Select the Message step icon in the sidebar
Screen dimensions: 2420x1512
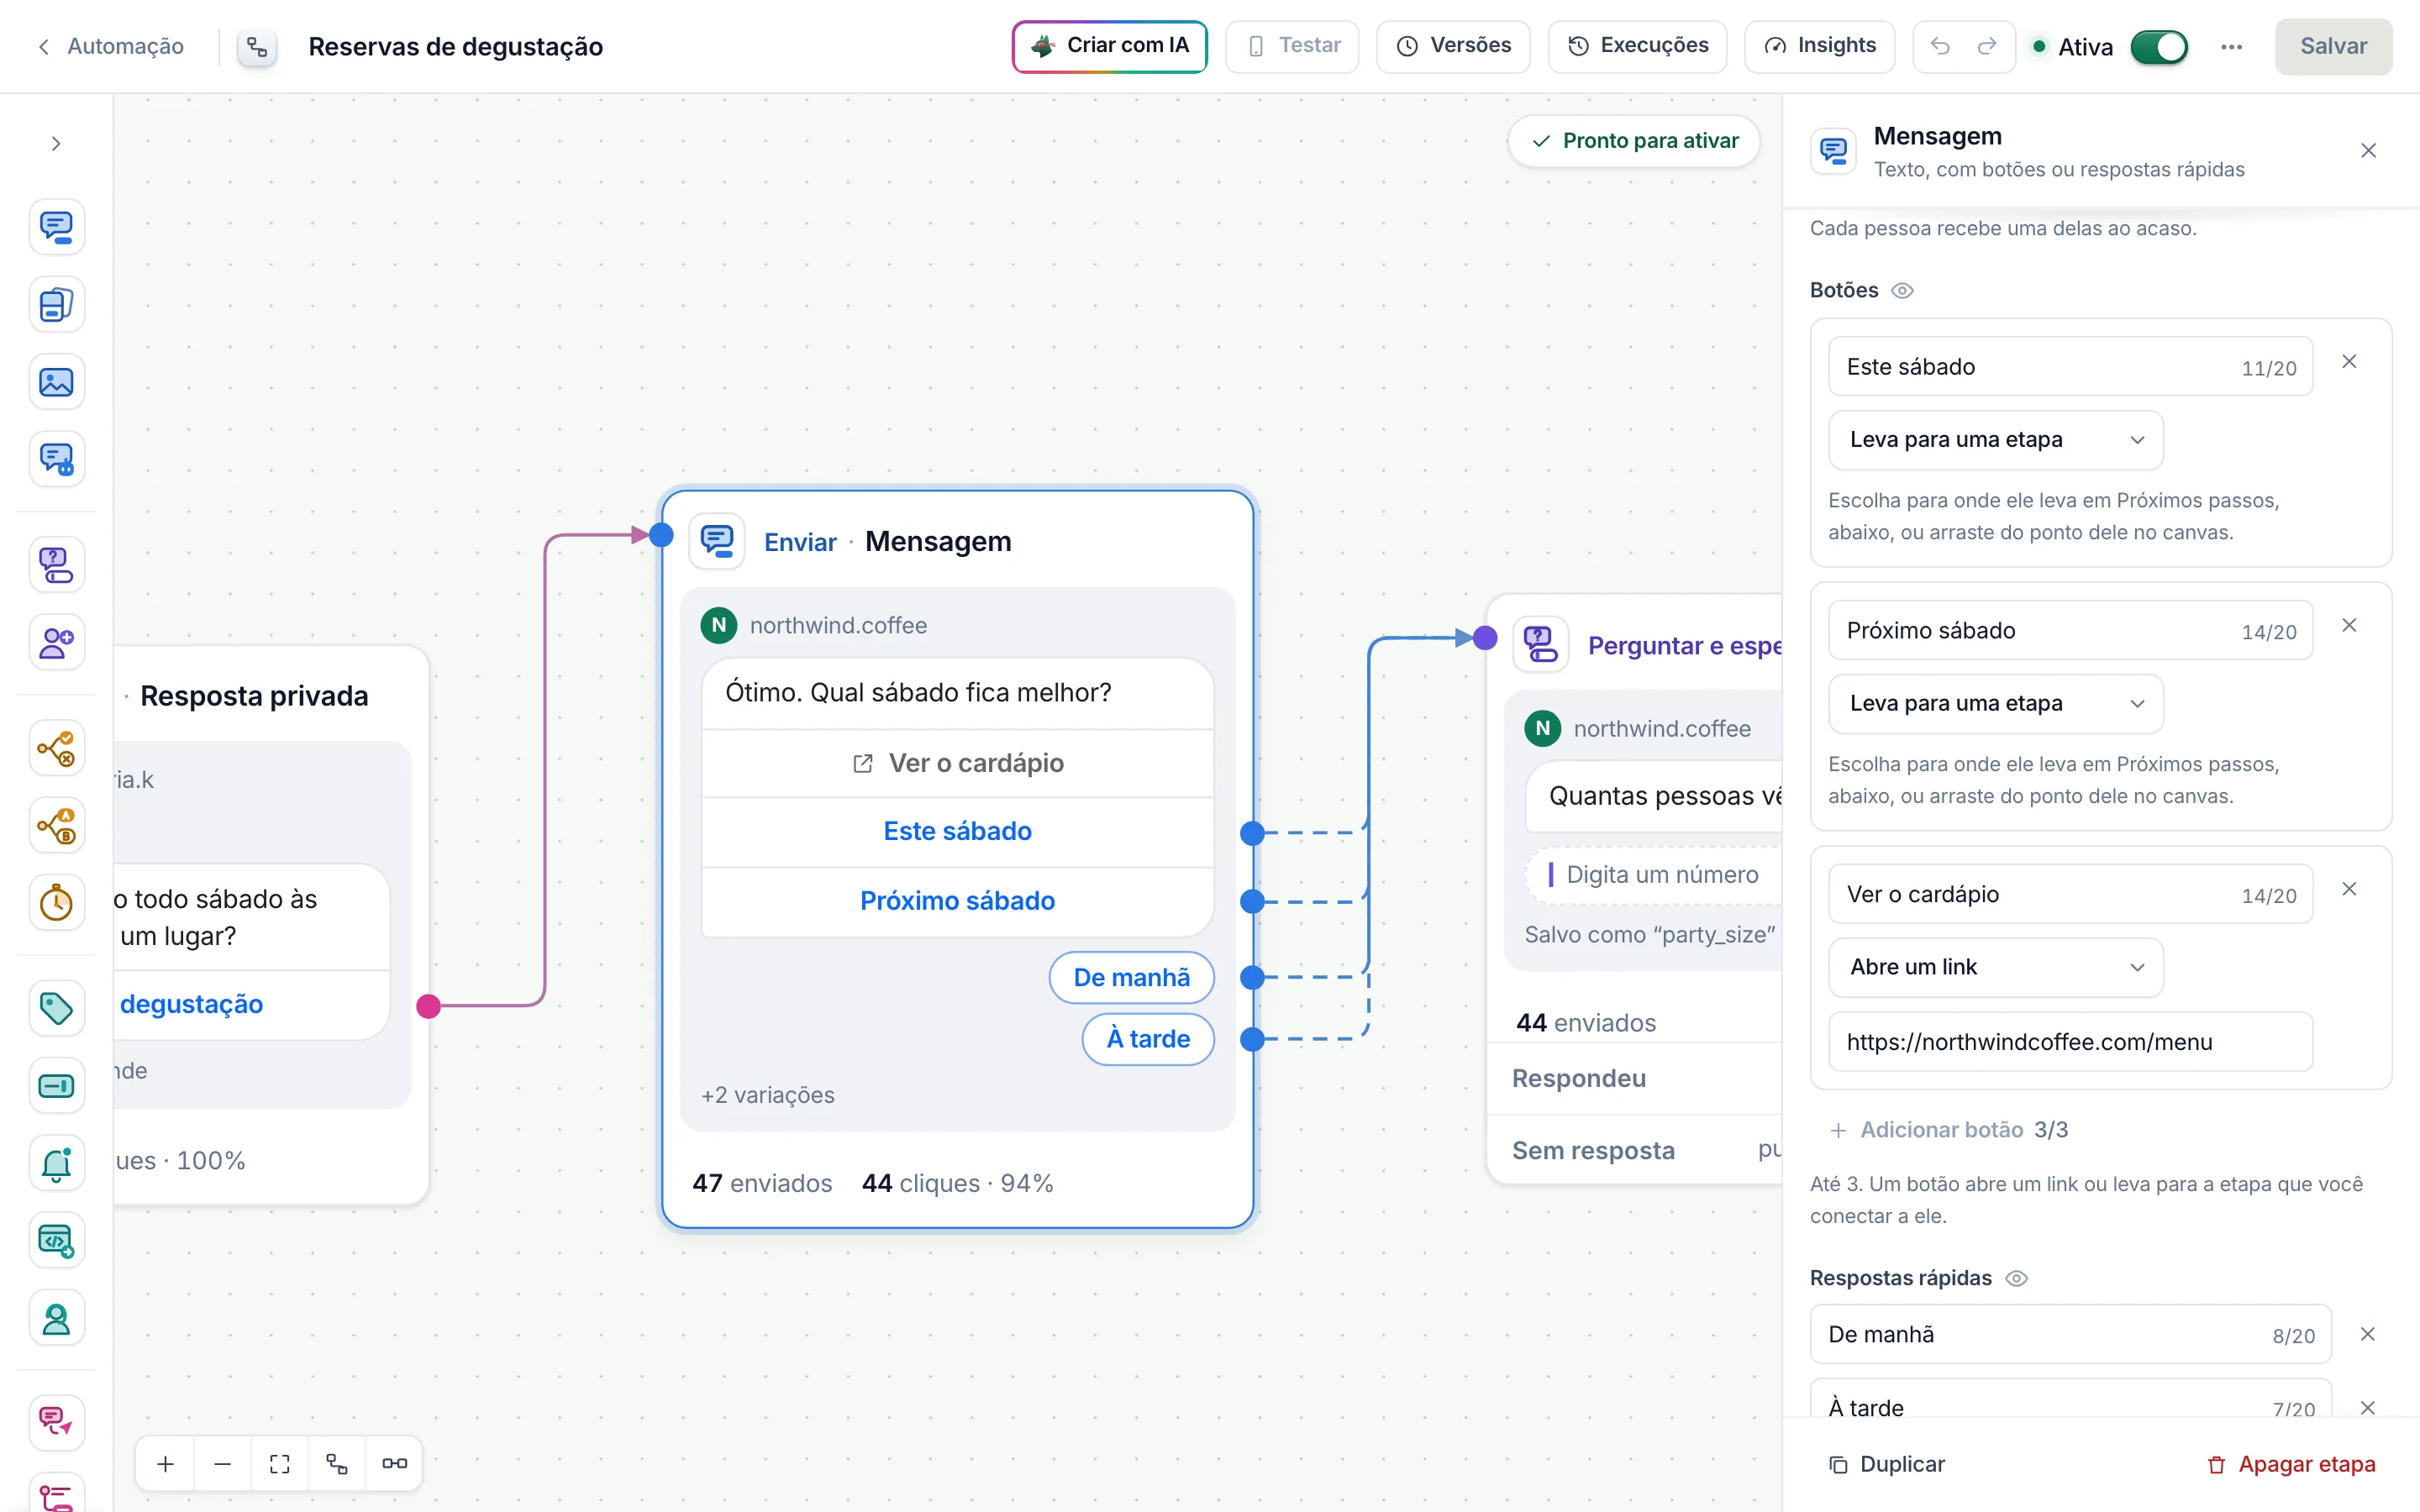[x=56, y=227]
